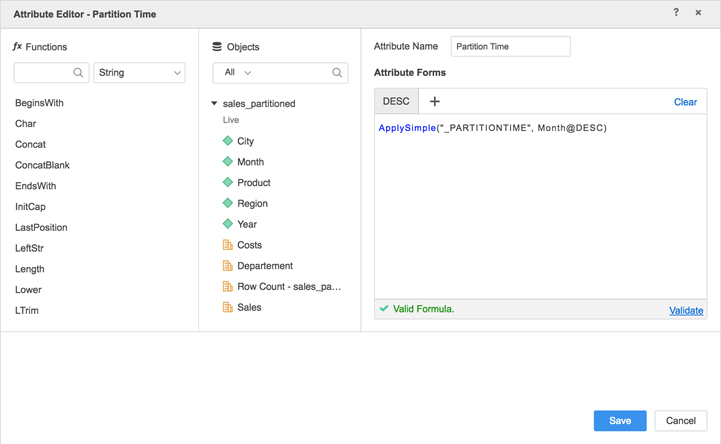Open the All objects filter dropdown
Image resolution: width=721 pixels, height=444 pixels.
(x=239, y=73)
